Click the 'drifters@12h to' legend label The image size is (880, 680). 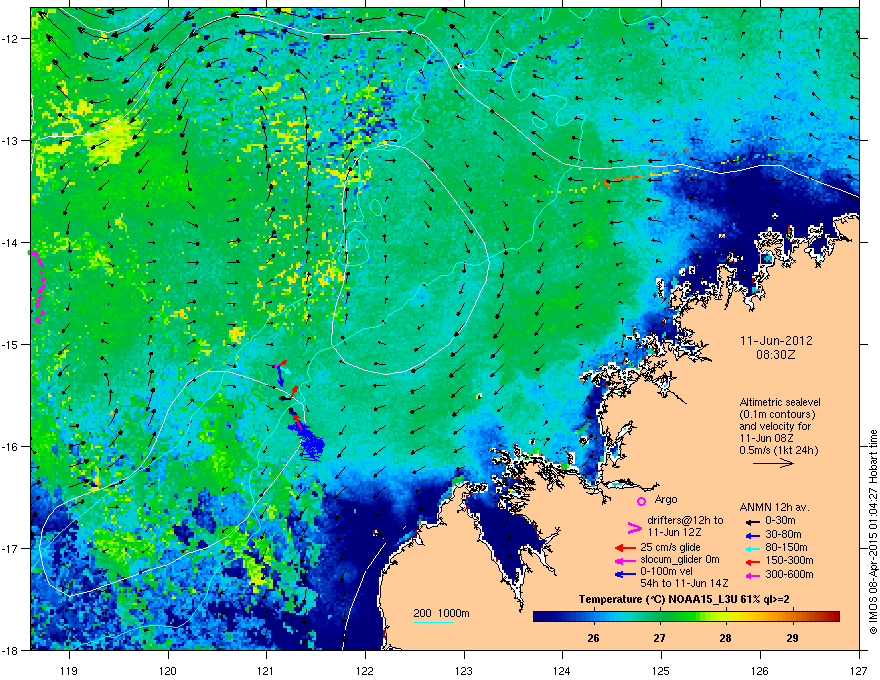685,520
